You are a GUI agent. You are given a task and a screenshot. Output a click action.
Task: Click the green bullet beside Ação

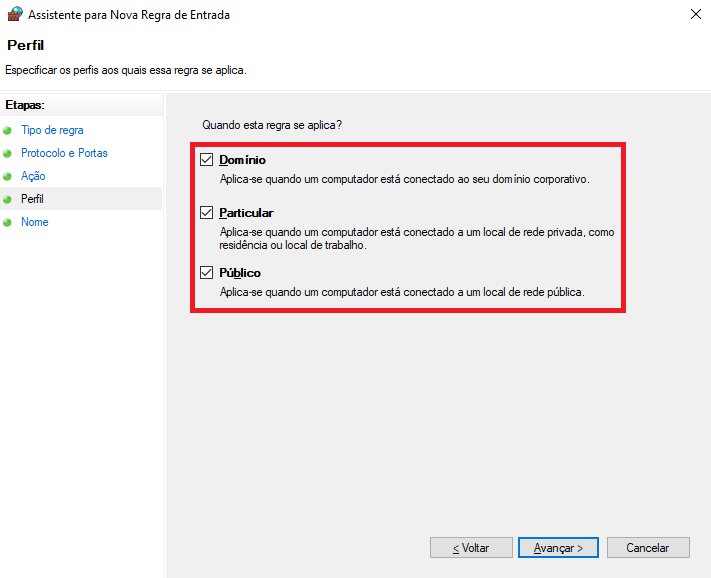[x=7, y=176]
